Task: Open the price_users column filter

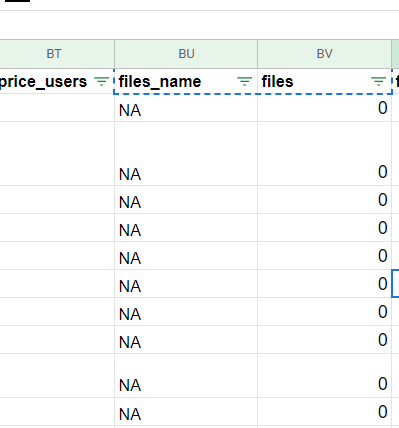Action: pyautogui.click(x=101, y=81)
